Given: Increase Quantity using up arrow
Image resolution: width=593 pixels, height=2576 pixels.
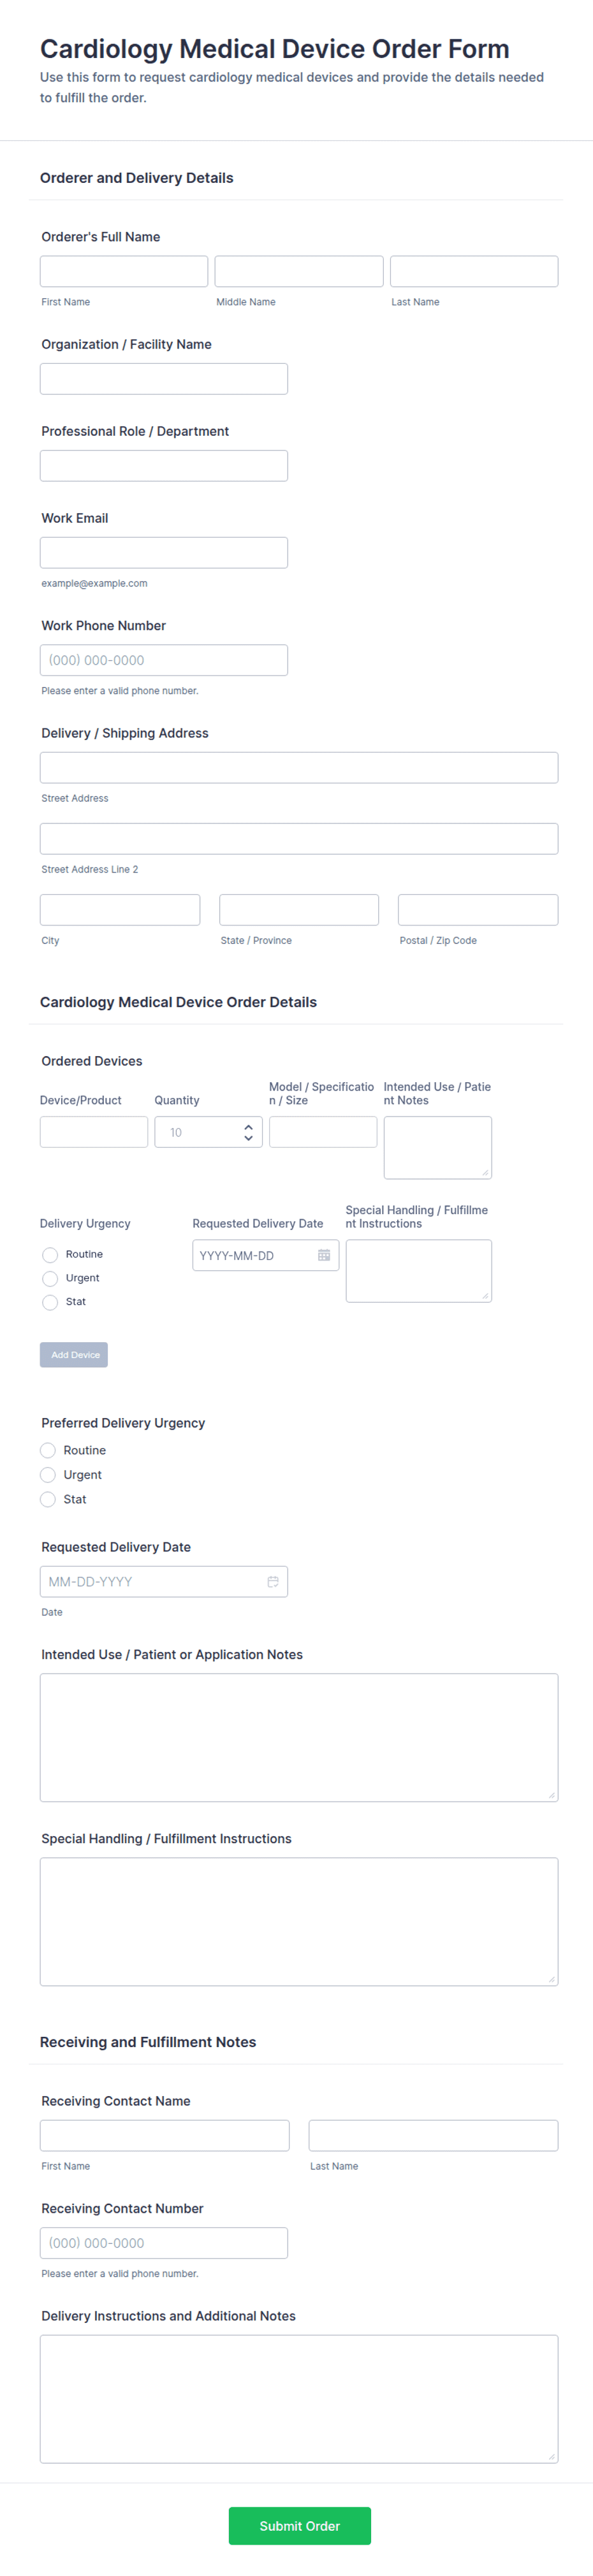Looking at the screenshot, I should point(248,1126).
